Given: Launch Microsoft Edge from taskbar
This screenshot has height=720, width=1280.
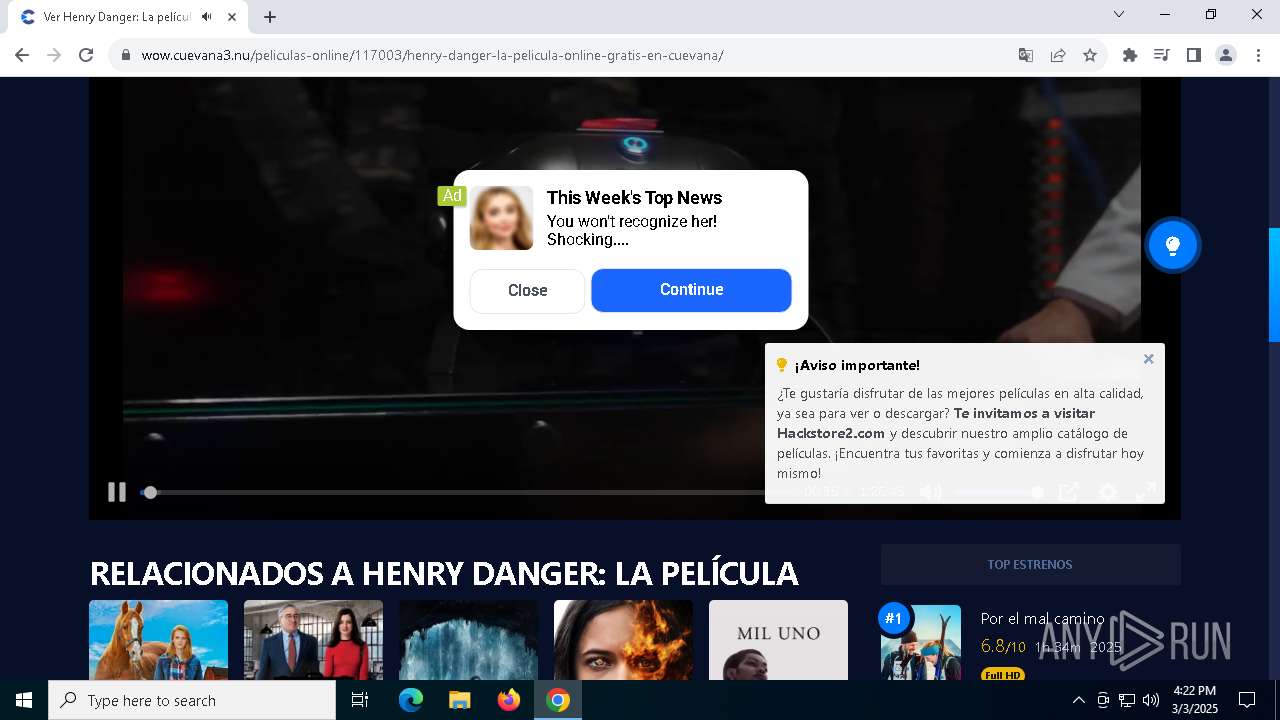Looking at the screenshot, I should click(410, 700).
